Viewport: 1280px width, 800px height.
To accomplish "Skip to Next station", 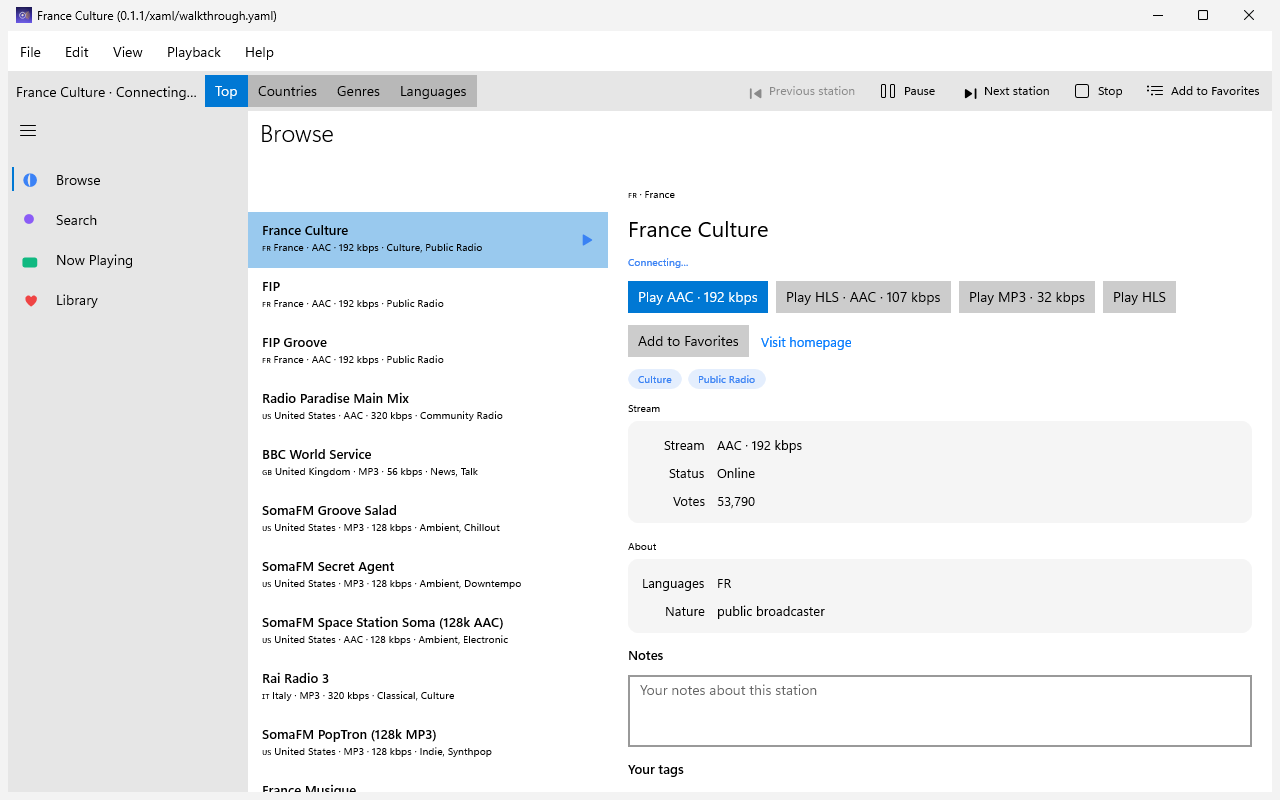I will [x=1006, y=91].
